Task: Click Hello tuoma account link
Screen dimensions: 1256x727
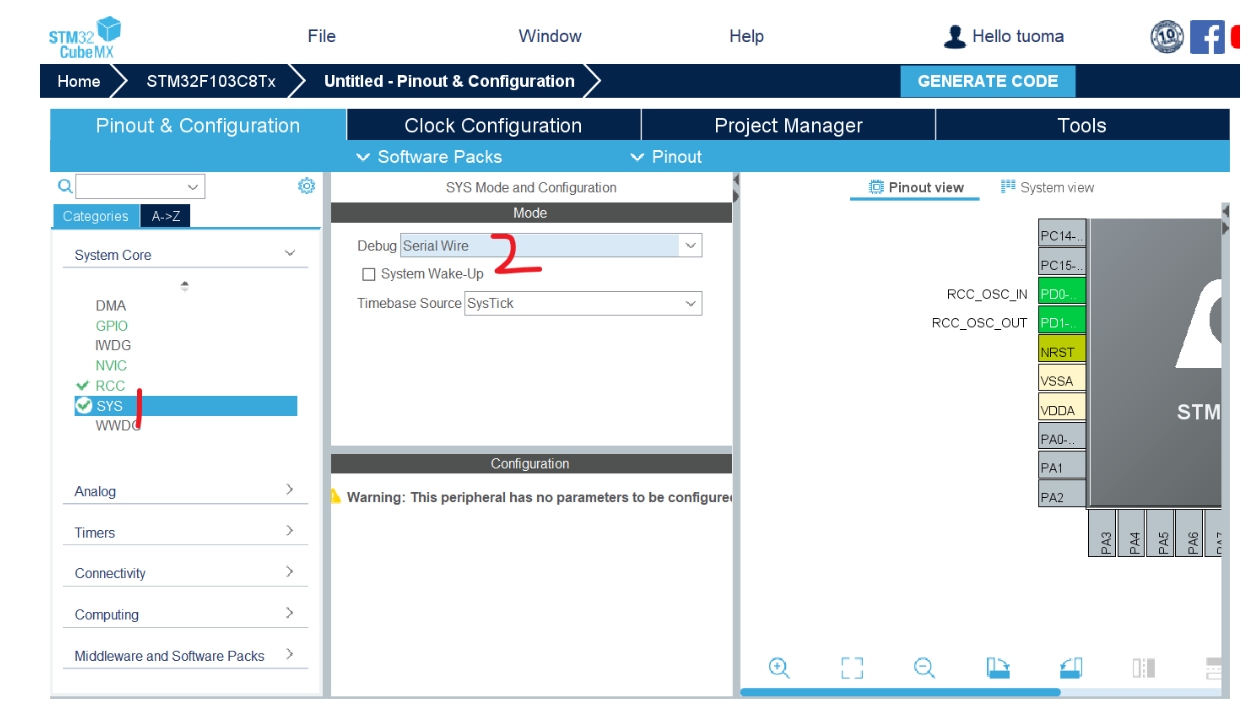Action: pos(1018,36)
